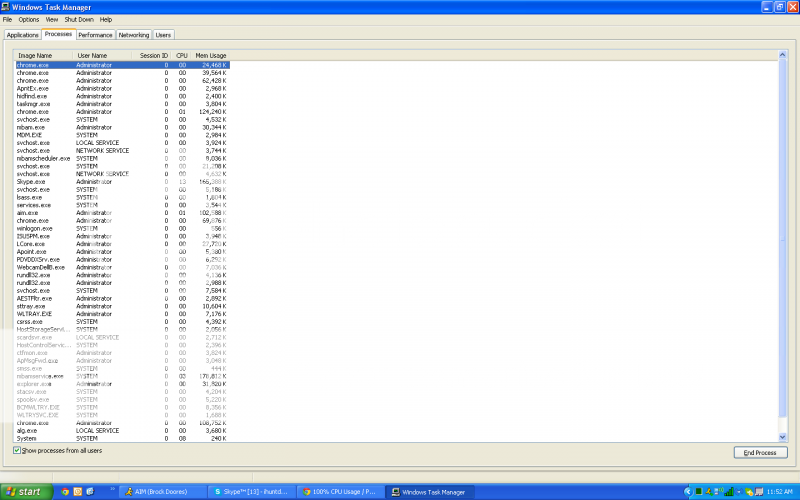Select the chrome.exe process using 108,752 K
This screenshot has height=500, width=800.
(x=122, y=423)
